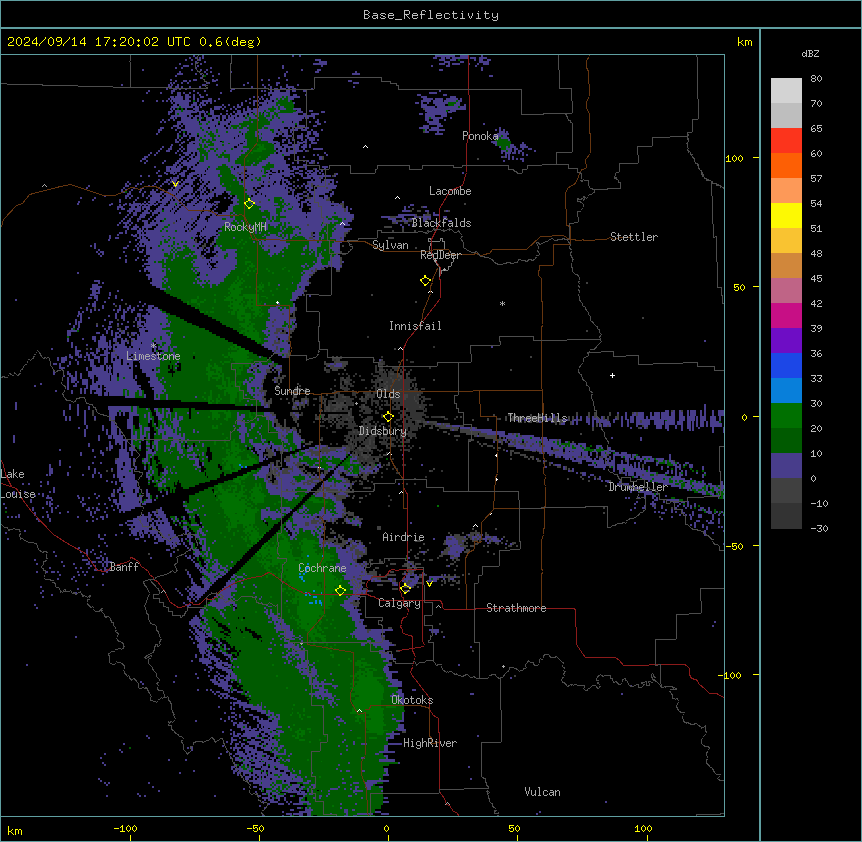The image size is (862, 842).
Task: Click the white asterisk marker east of Innisfail
Action: click(x=502, y=303)
